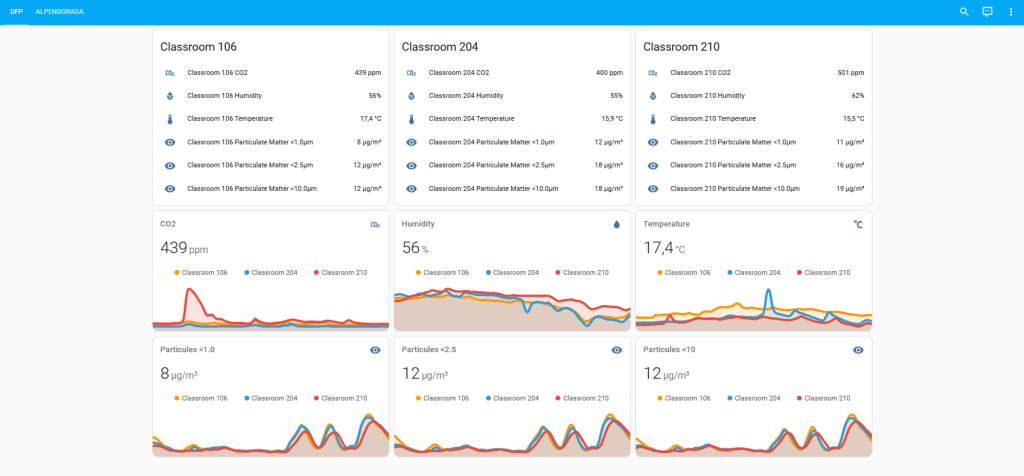Click 62% humidity value in Classroom 210
1024x476 pixels.
pyautogui.click(x=857, y=96)
